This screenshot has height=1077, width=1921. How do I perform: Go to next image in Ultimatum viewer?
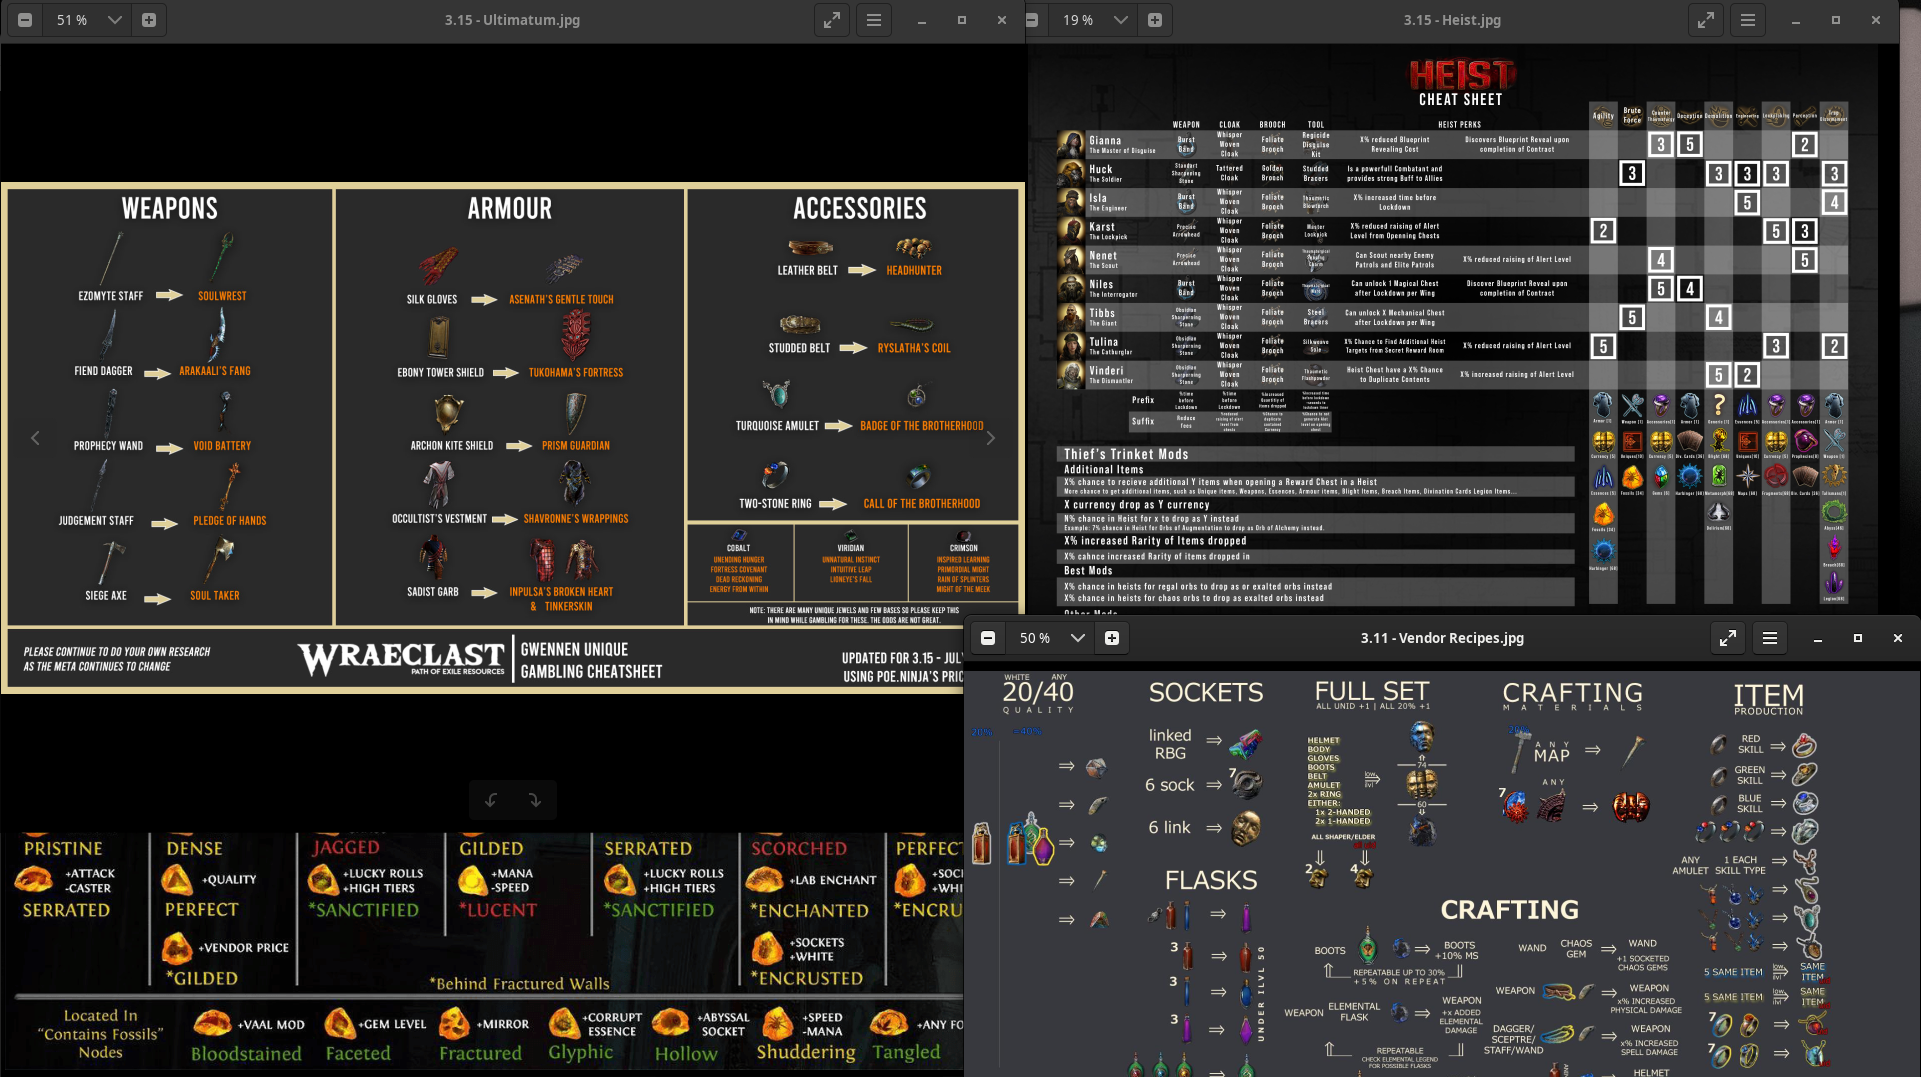coord(991,438)
